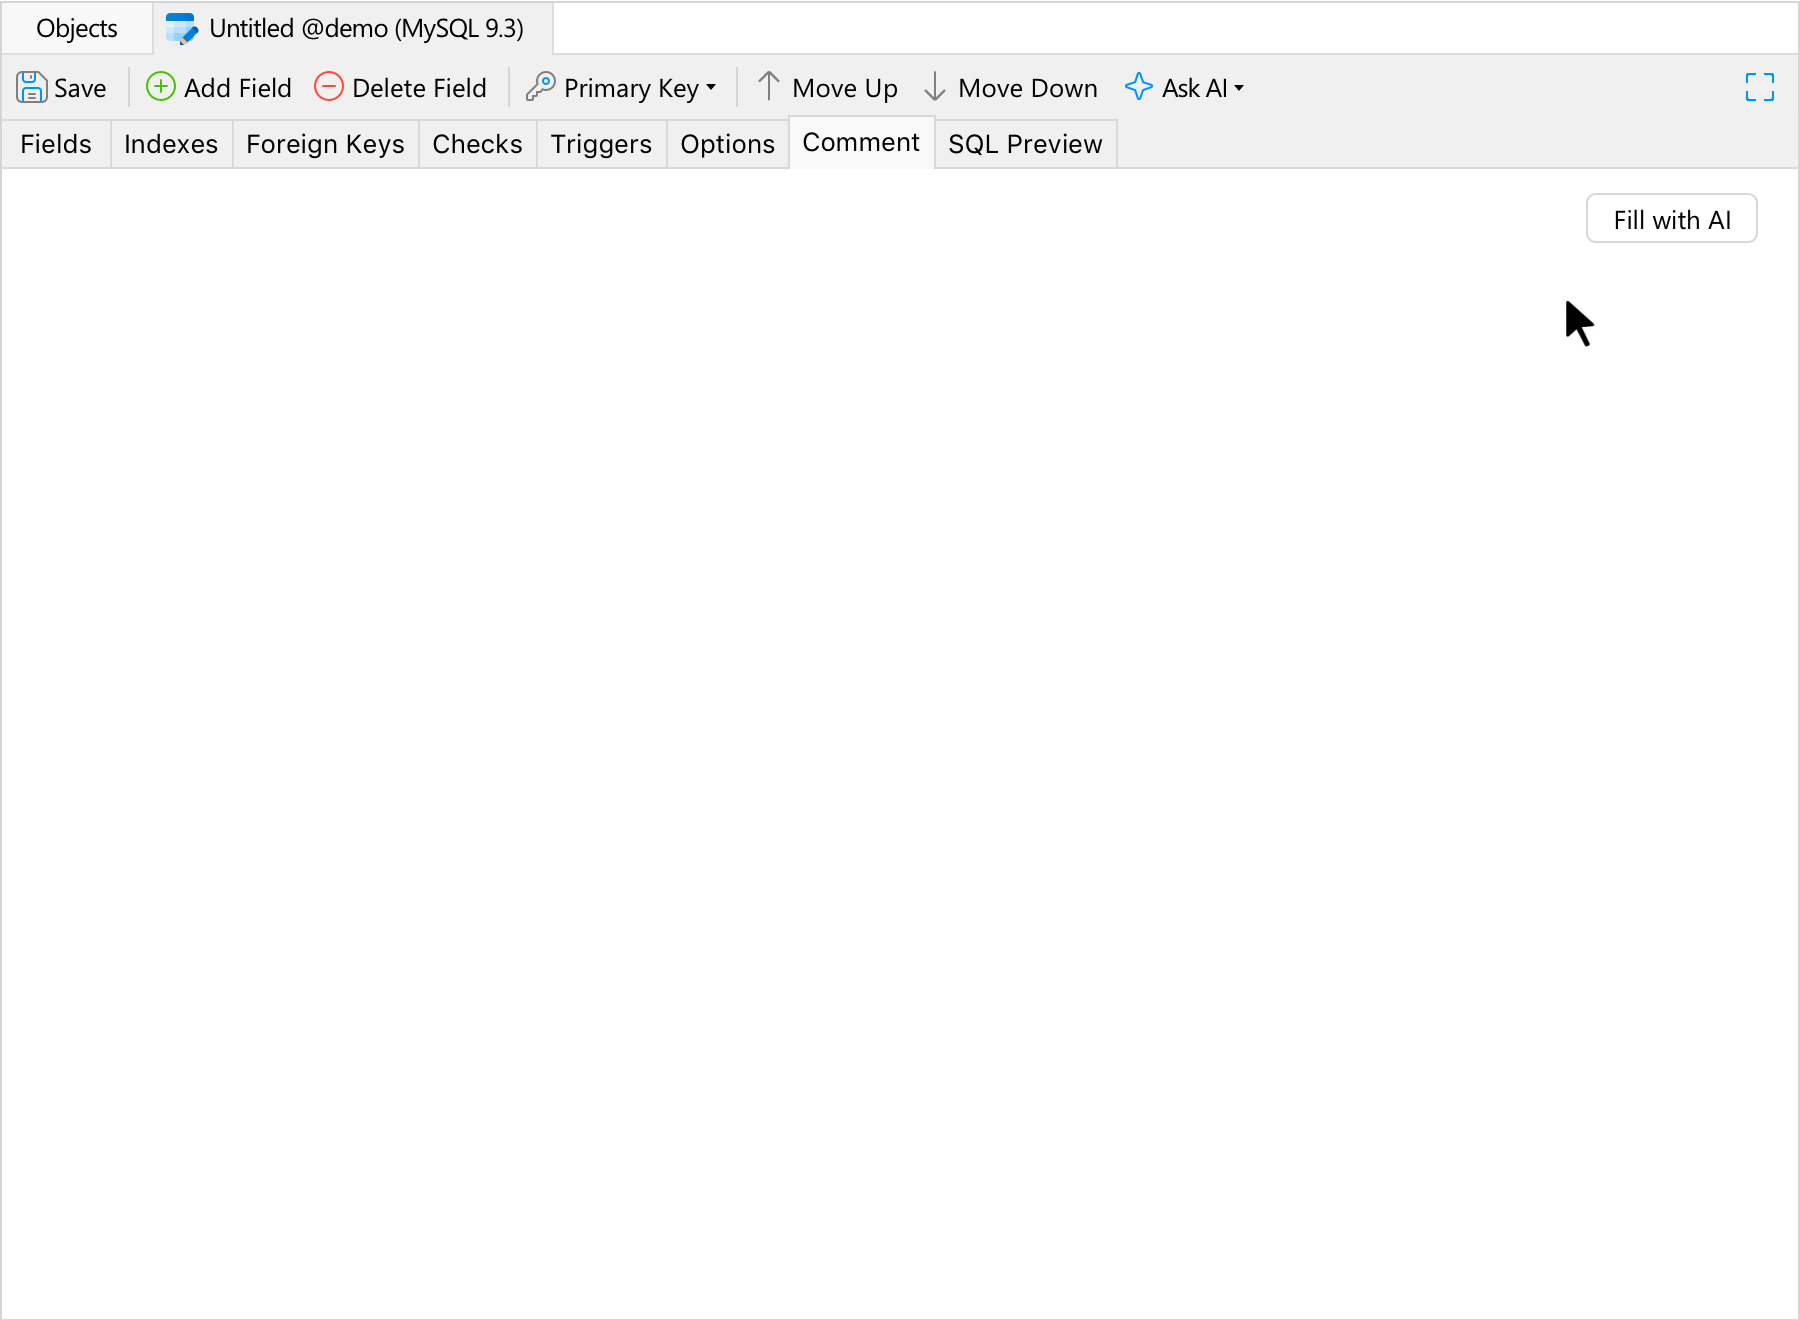1800x1320 pixels.
Task: Click the table design icon on Untitled tab
Action: pos(182,29)
